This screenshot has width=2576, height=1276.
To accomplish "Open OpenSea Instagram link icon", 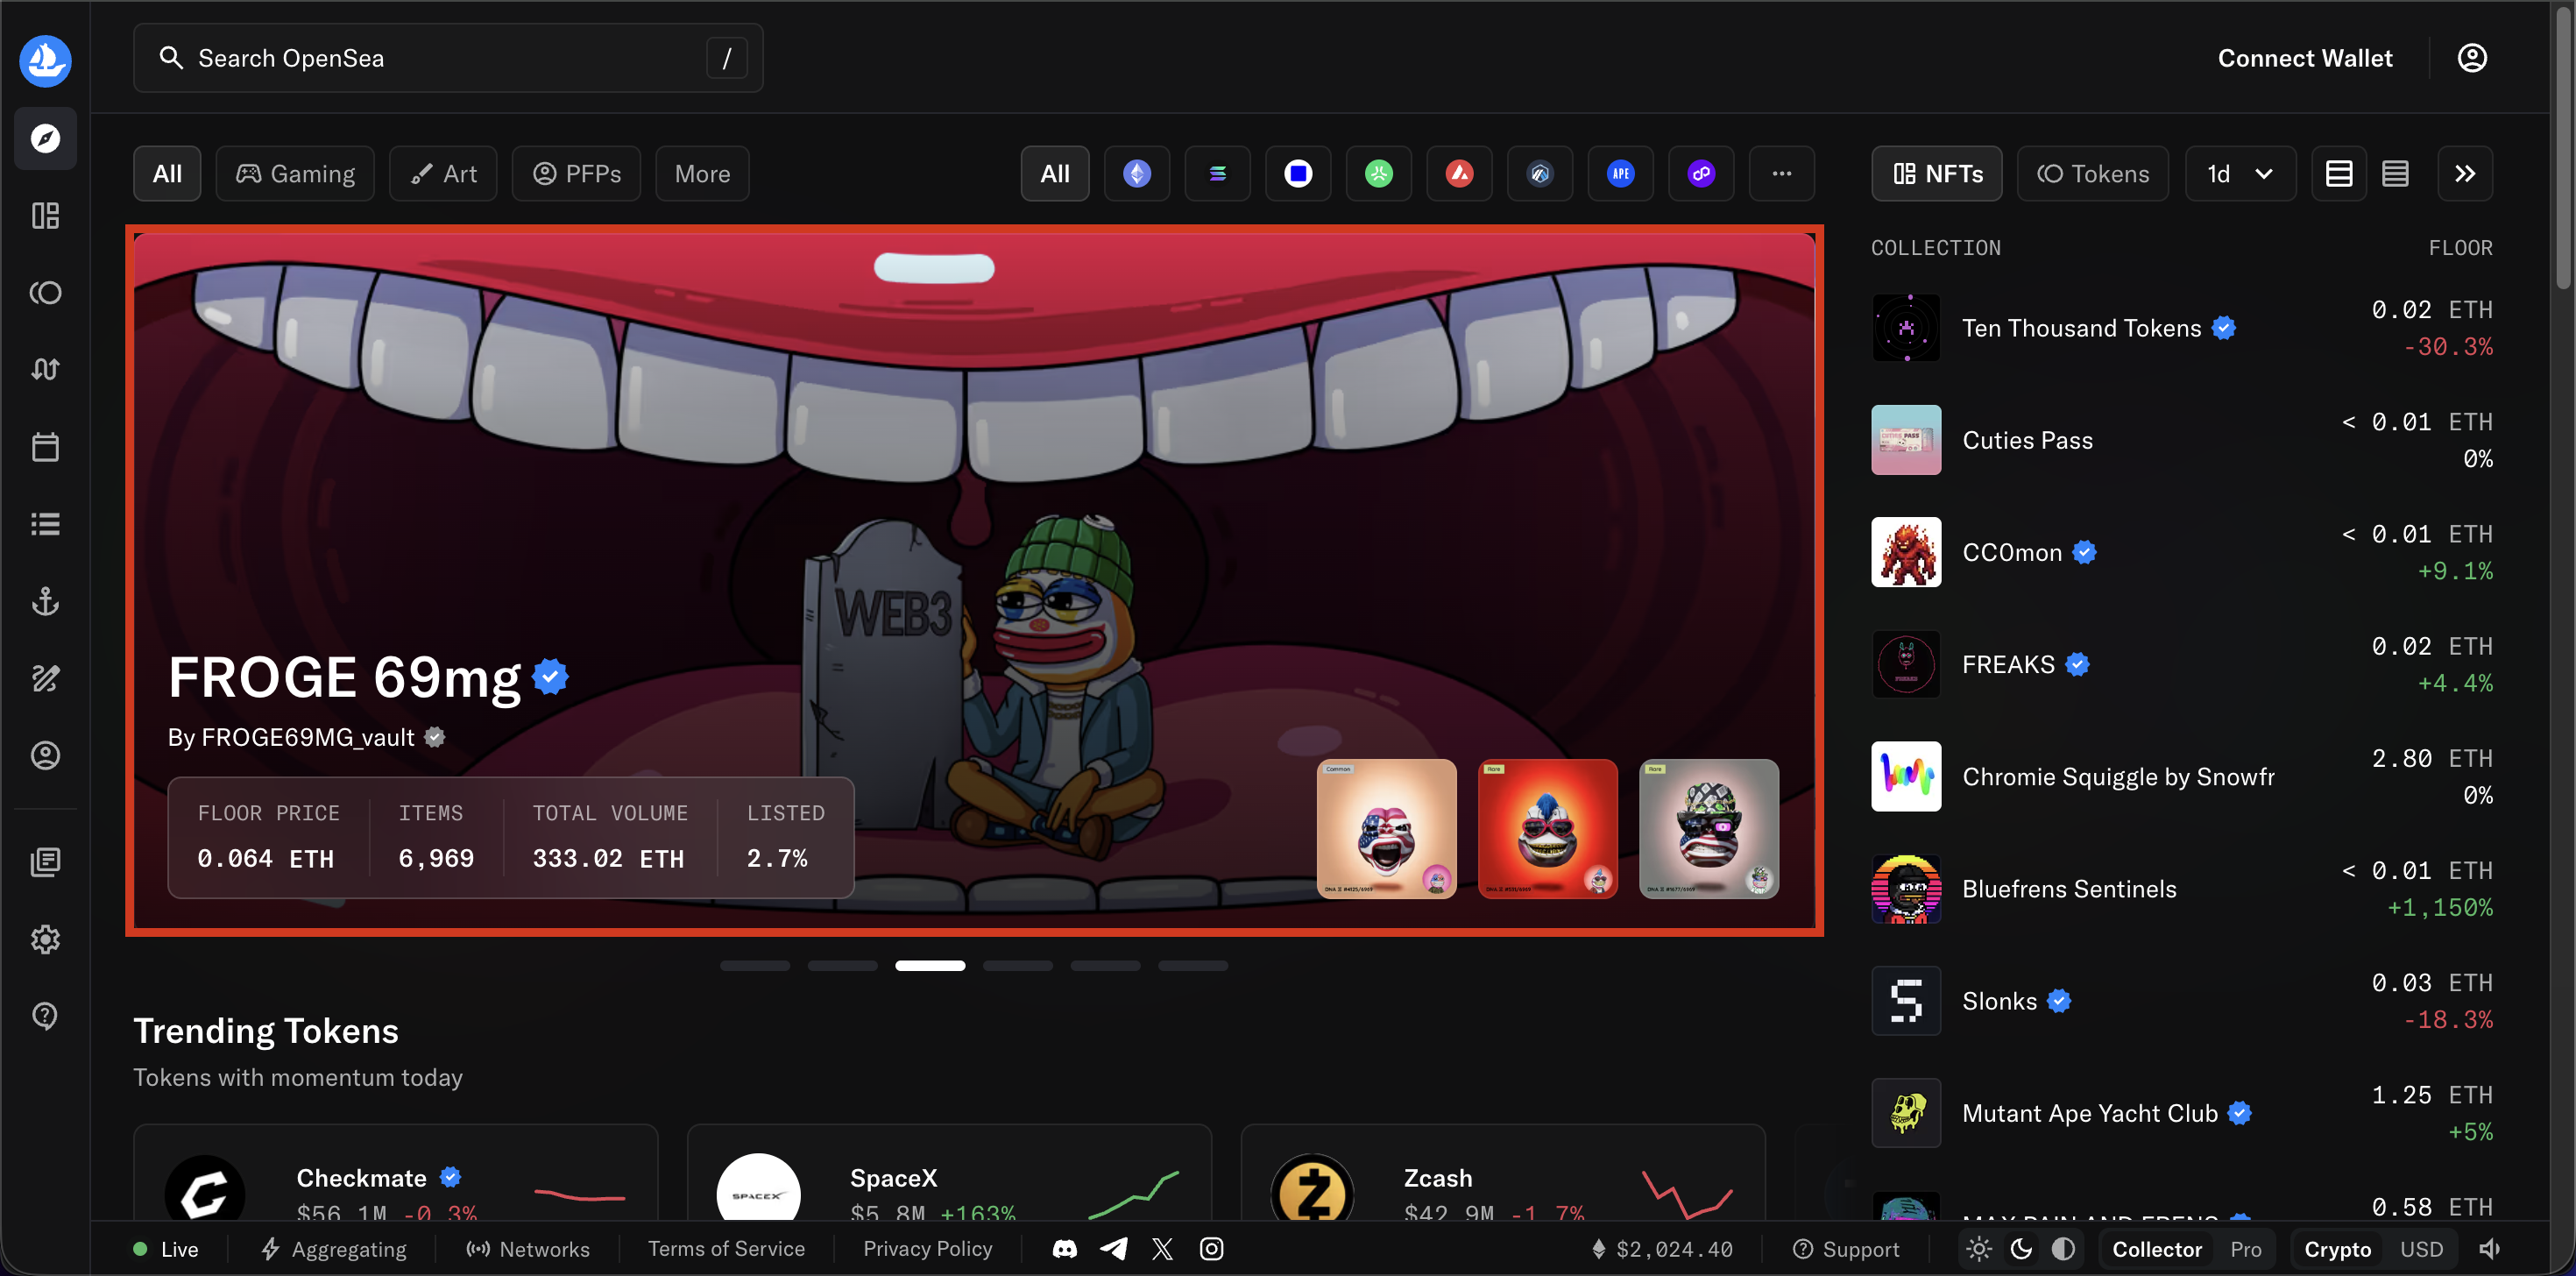I will click(1211, 1249).
